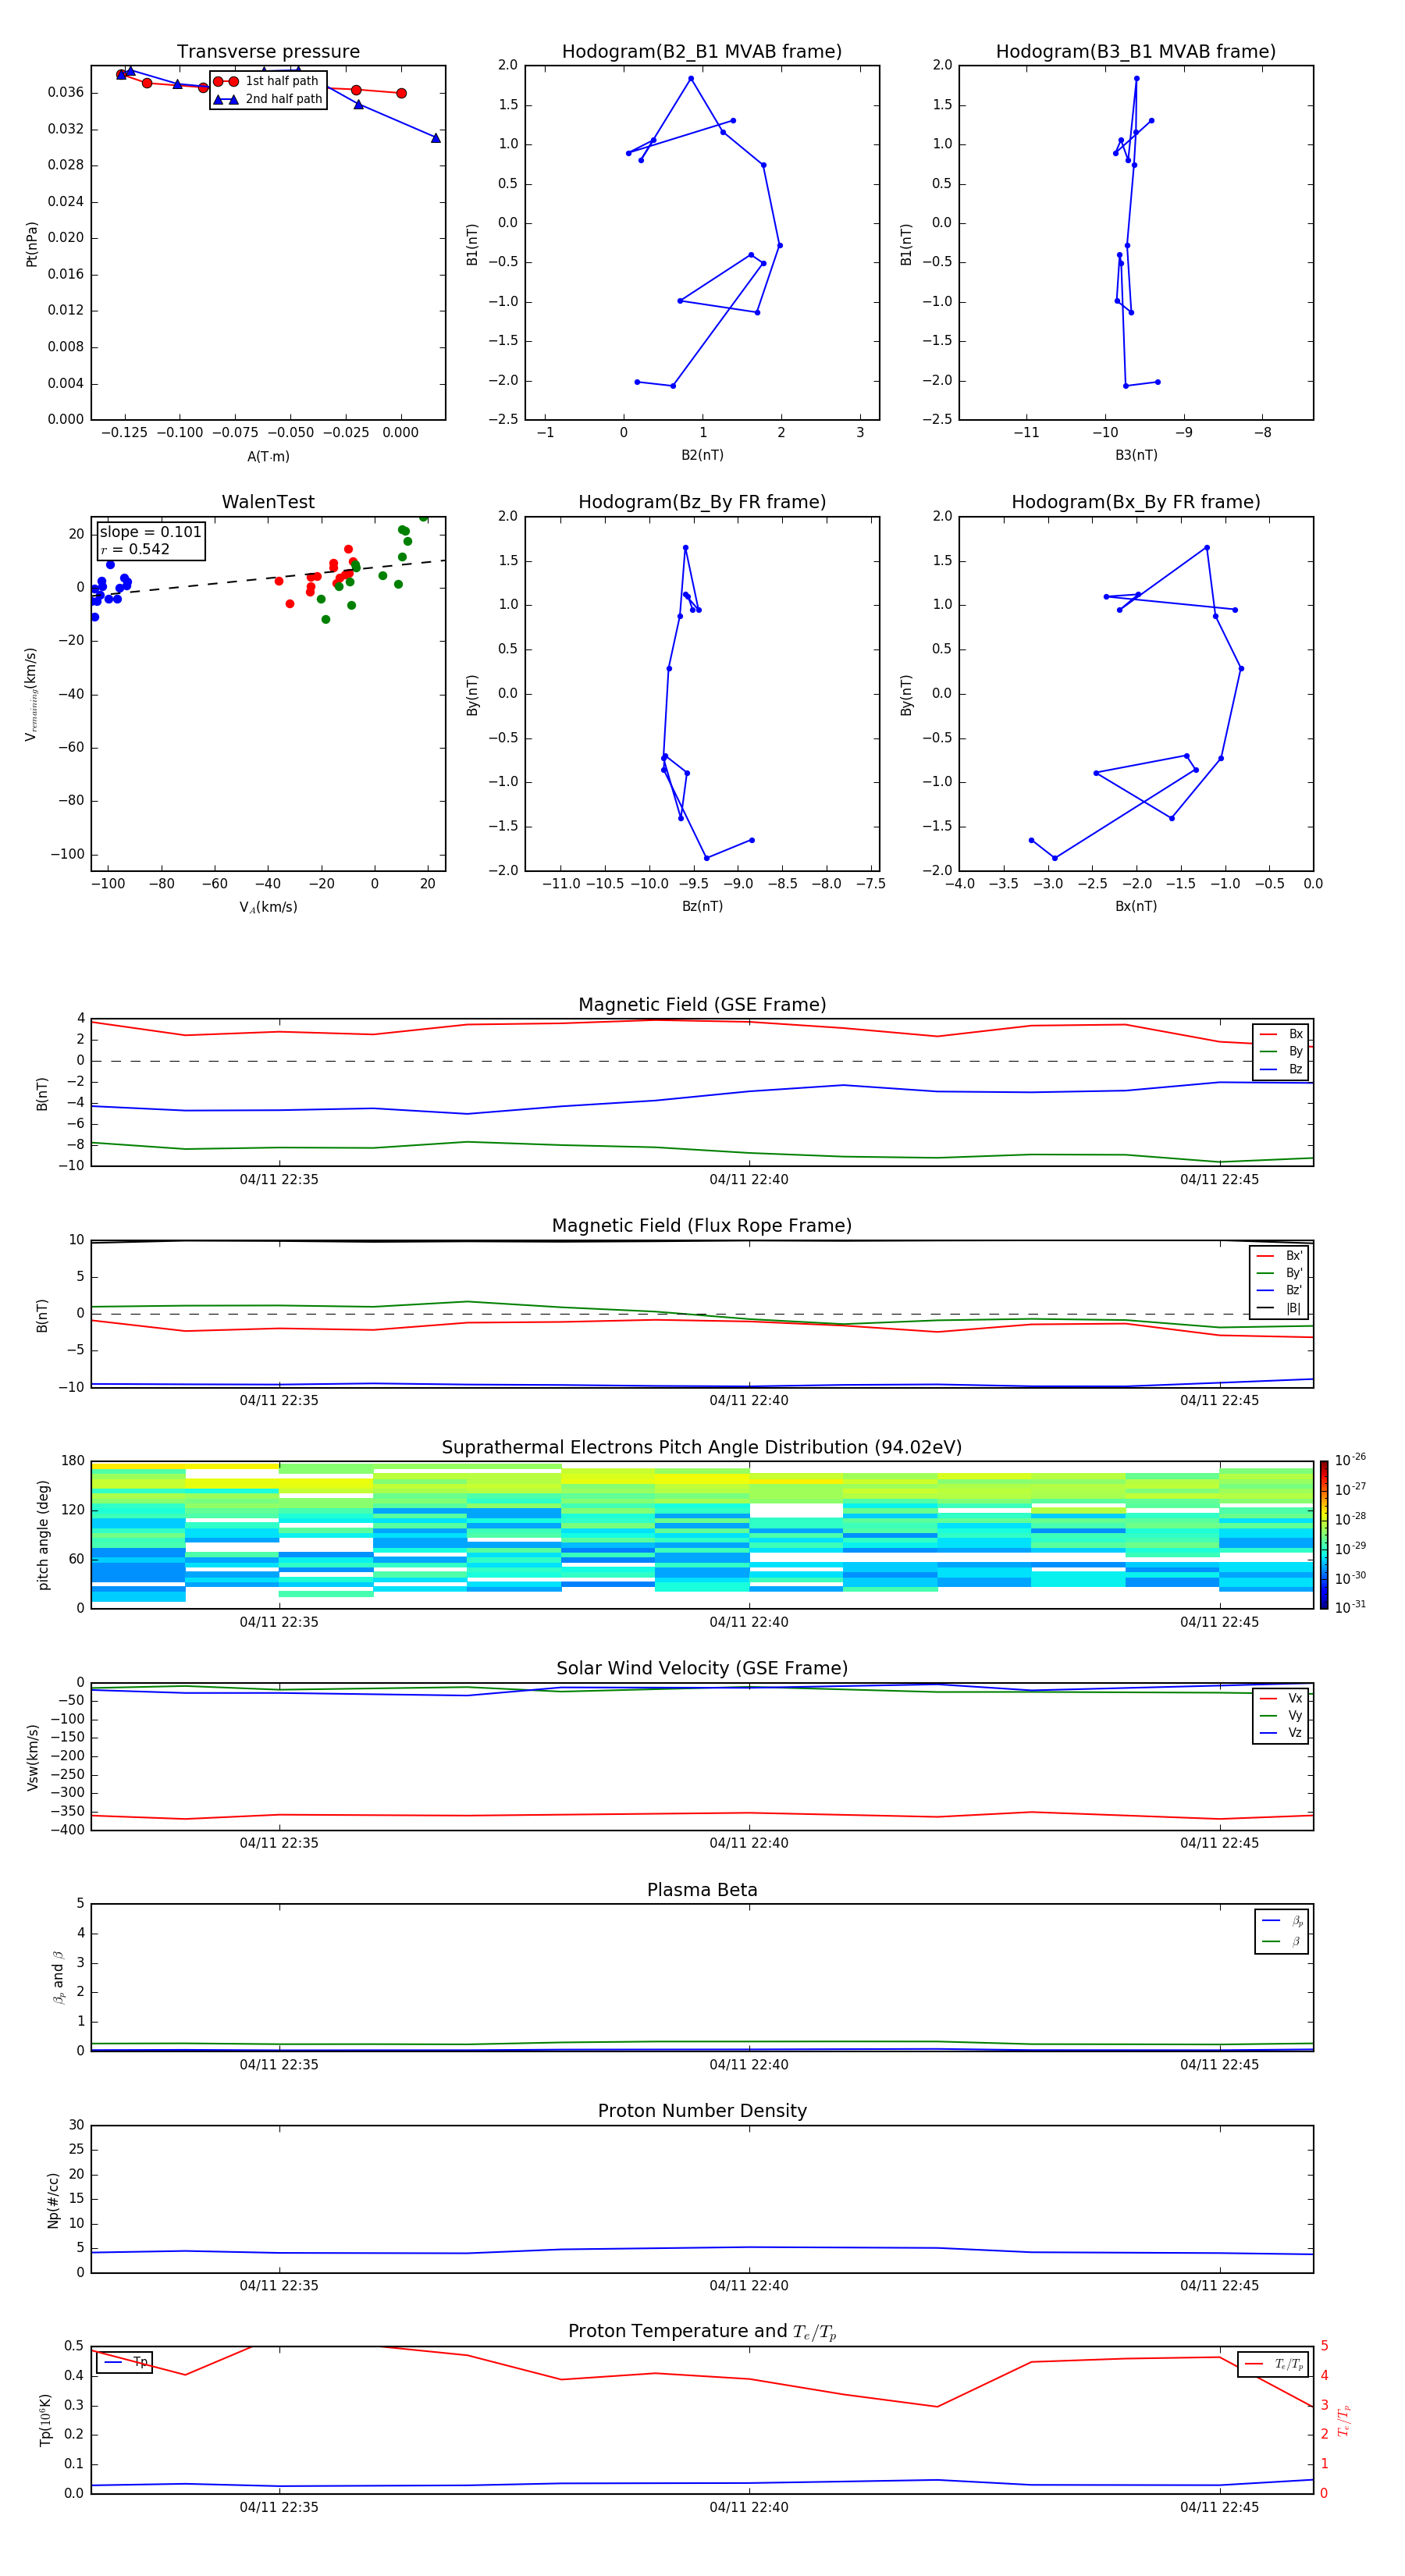The width and height of the screenshot is (1405, 2576).
Task: Click the Vy entry in solar wind legend
Action: 1281,1716
